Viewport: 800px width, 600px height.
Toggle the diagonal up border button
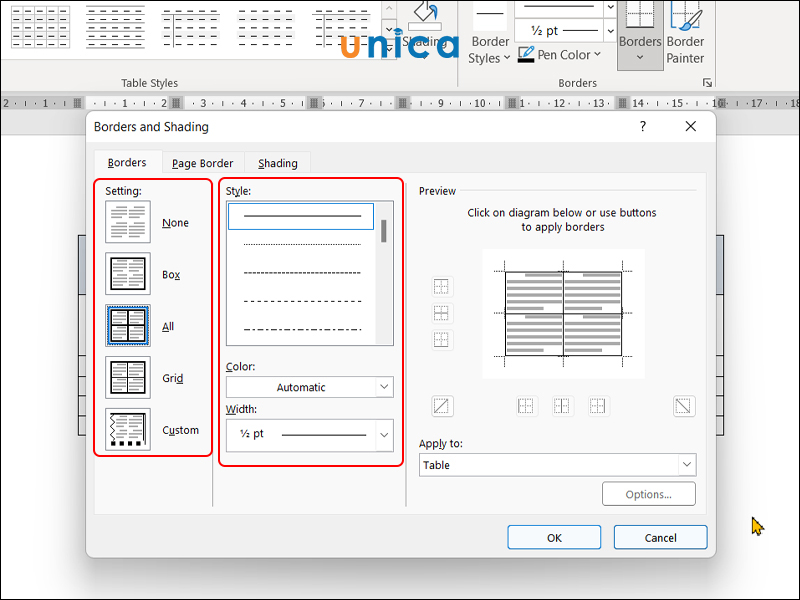click(x=442, y=406)
